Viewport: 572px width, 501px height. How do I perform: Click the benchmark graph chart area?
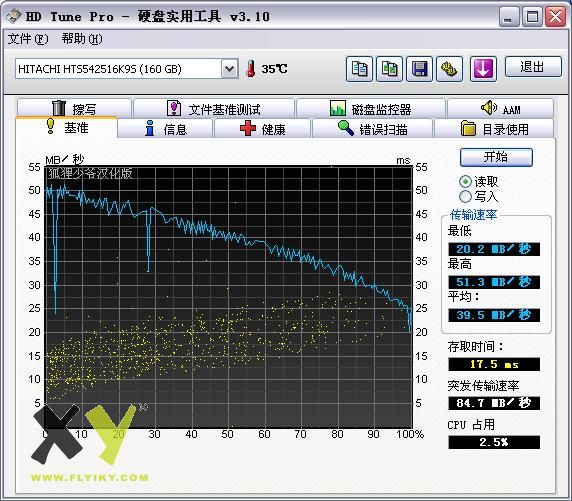(228, 297)
